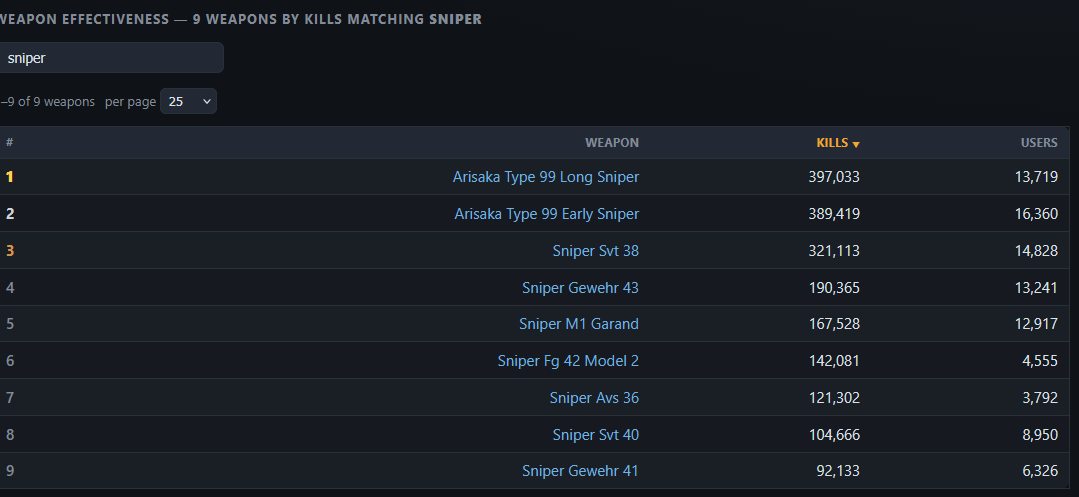Click the 92,133 kills value
The width and height of the screenshot is (1079, 497).
point(837,471)
